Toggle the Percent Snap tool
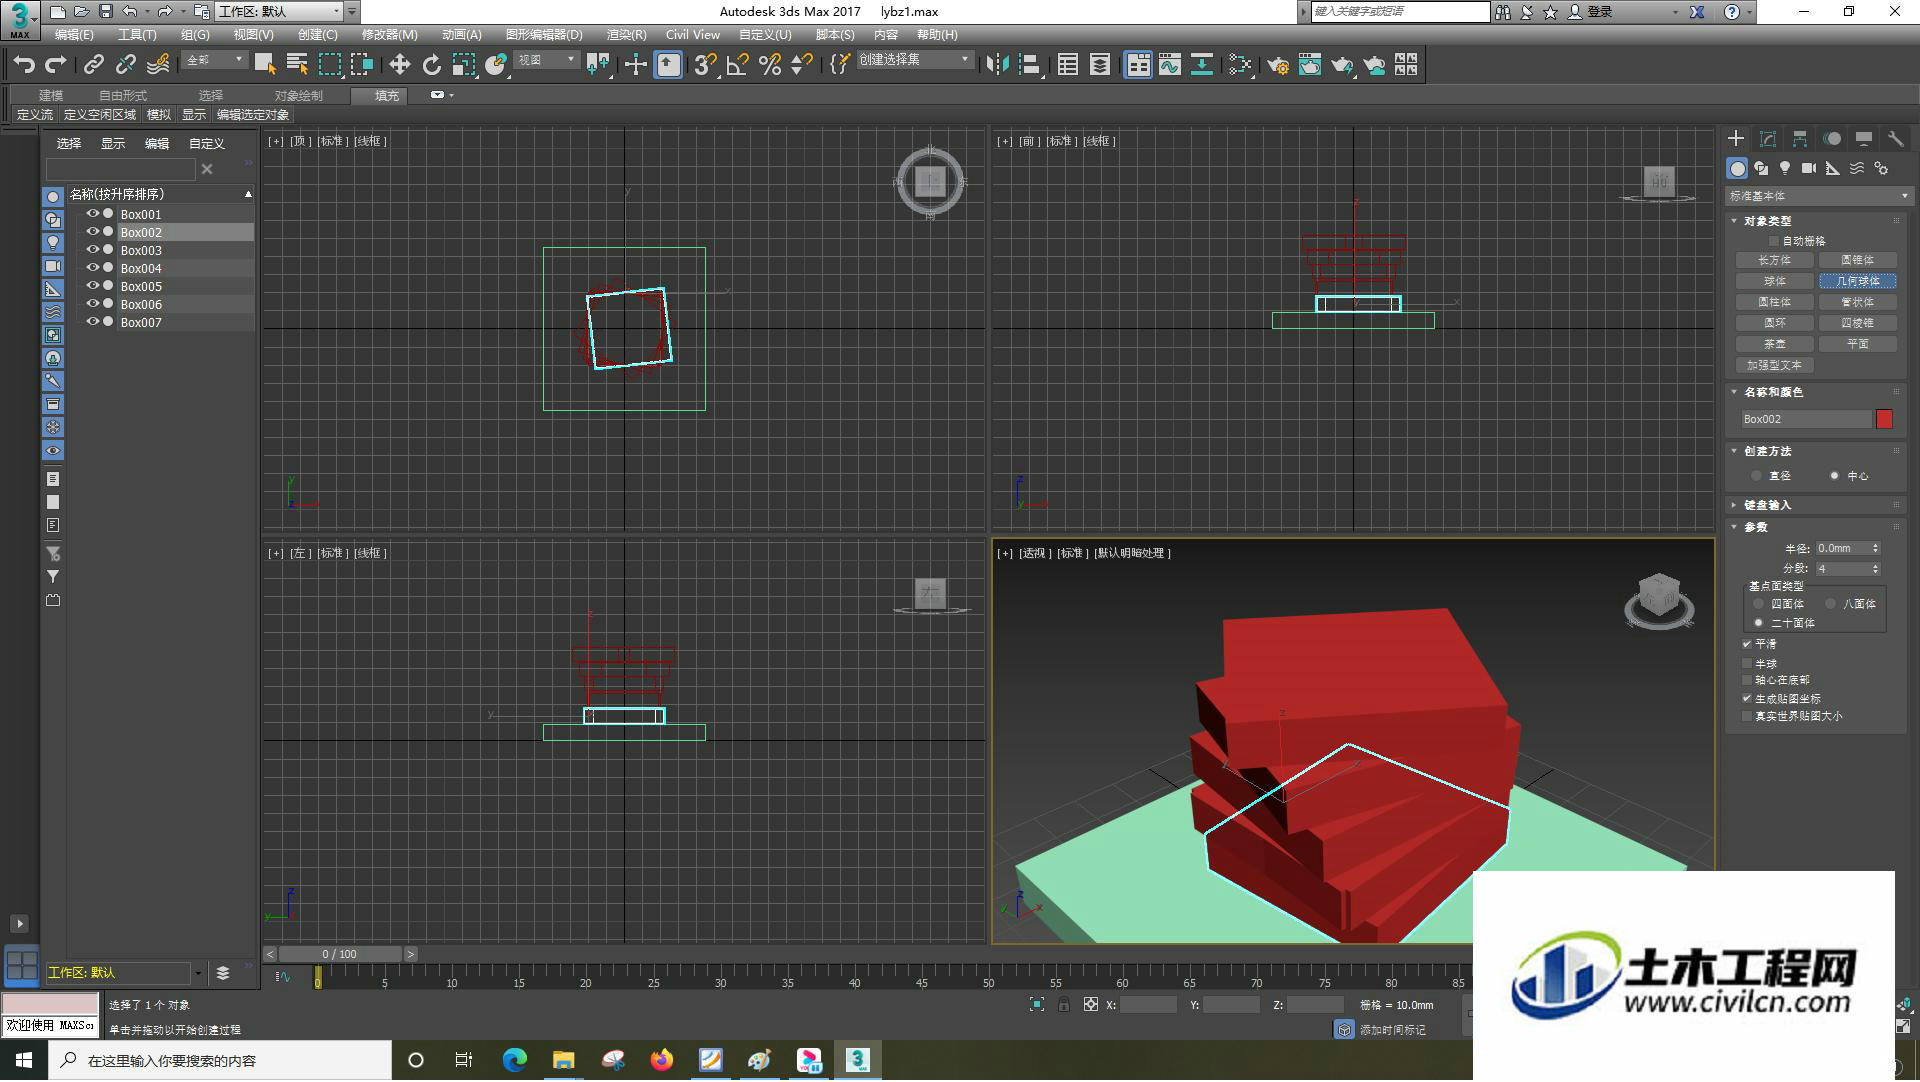This screenshot has height=1082, width=1920. [x=770, y=65]
